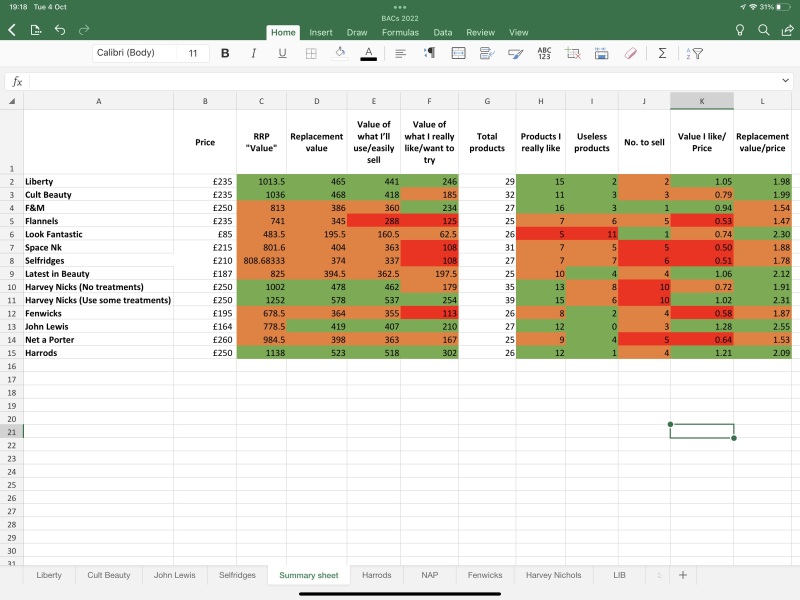800x600 pixels.
Task: Merge cells with the merge icon
Action: point(458,53)
